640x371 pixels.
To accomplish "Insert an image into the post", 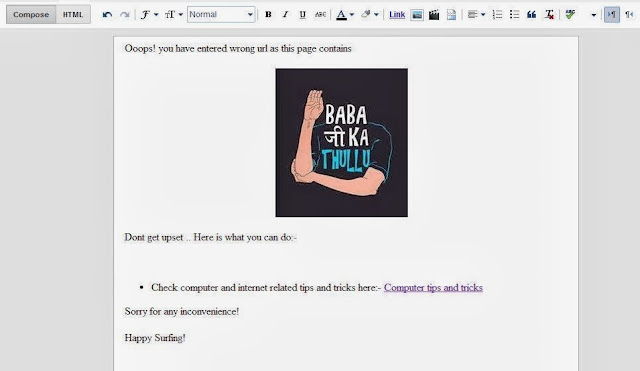I will 417,15.
